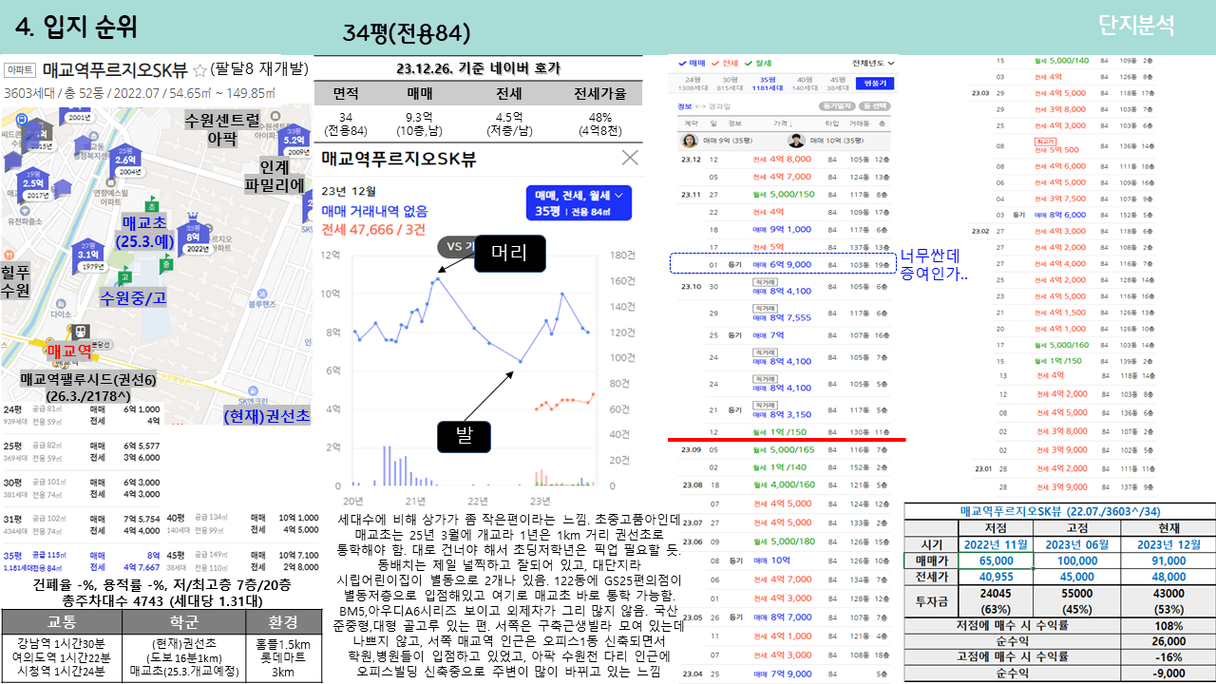Select the 25평 listing row
The width and height of the screenshot is (1216, 684).
point(81,451)
